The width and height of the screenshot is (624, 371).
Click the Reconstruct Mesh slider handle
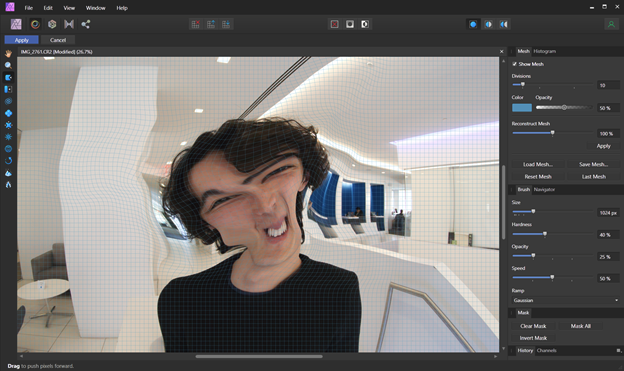pyautogui.click(x=552, y=133)
